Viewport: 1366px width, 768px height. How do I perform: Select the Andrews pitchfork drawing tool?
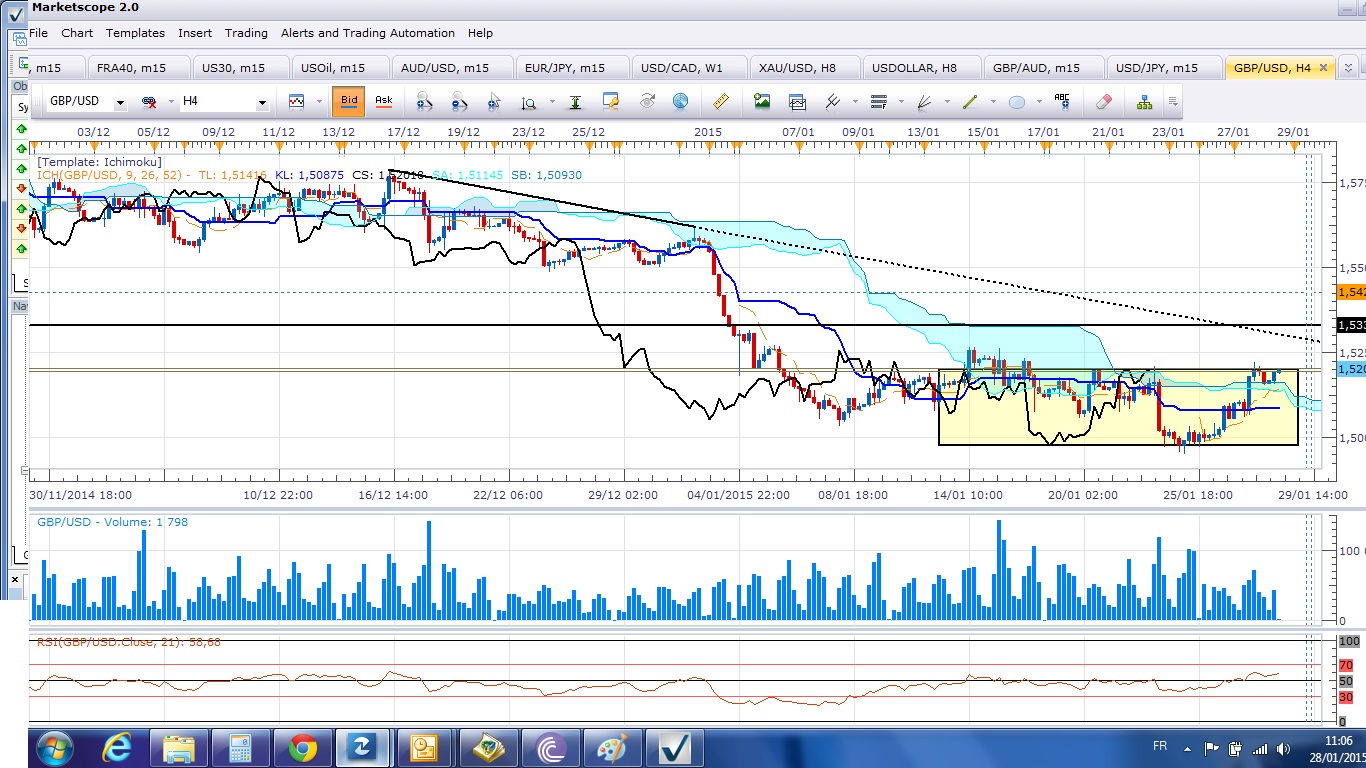tap(832, 101)
